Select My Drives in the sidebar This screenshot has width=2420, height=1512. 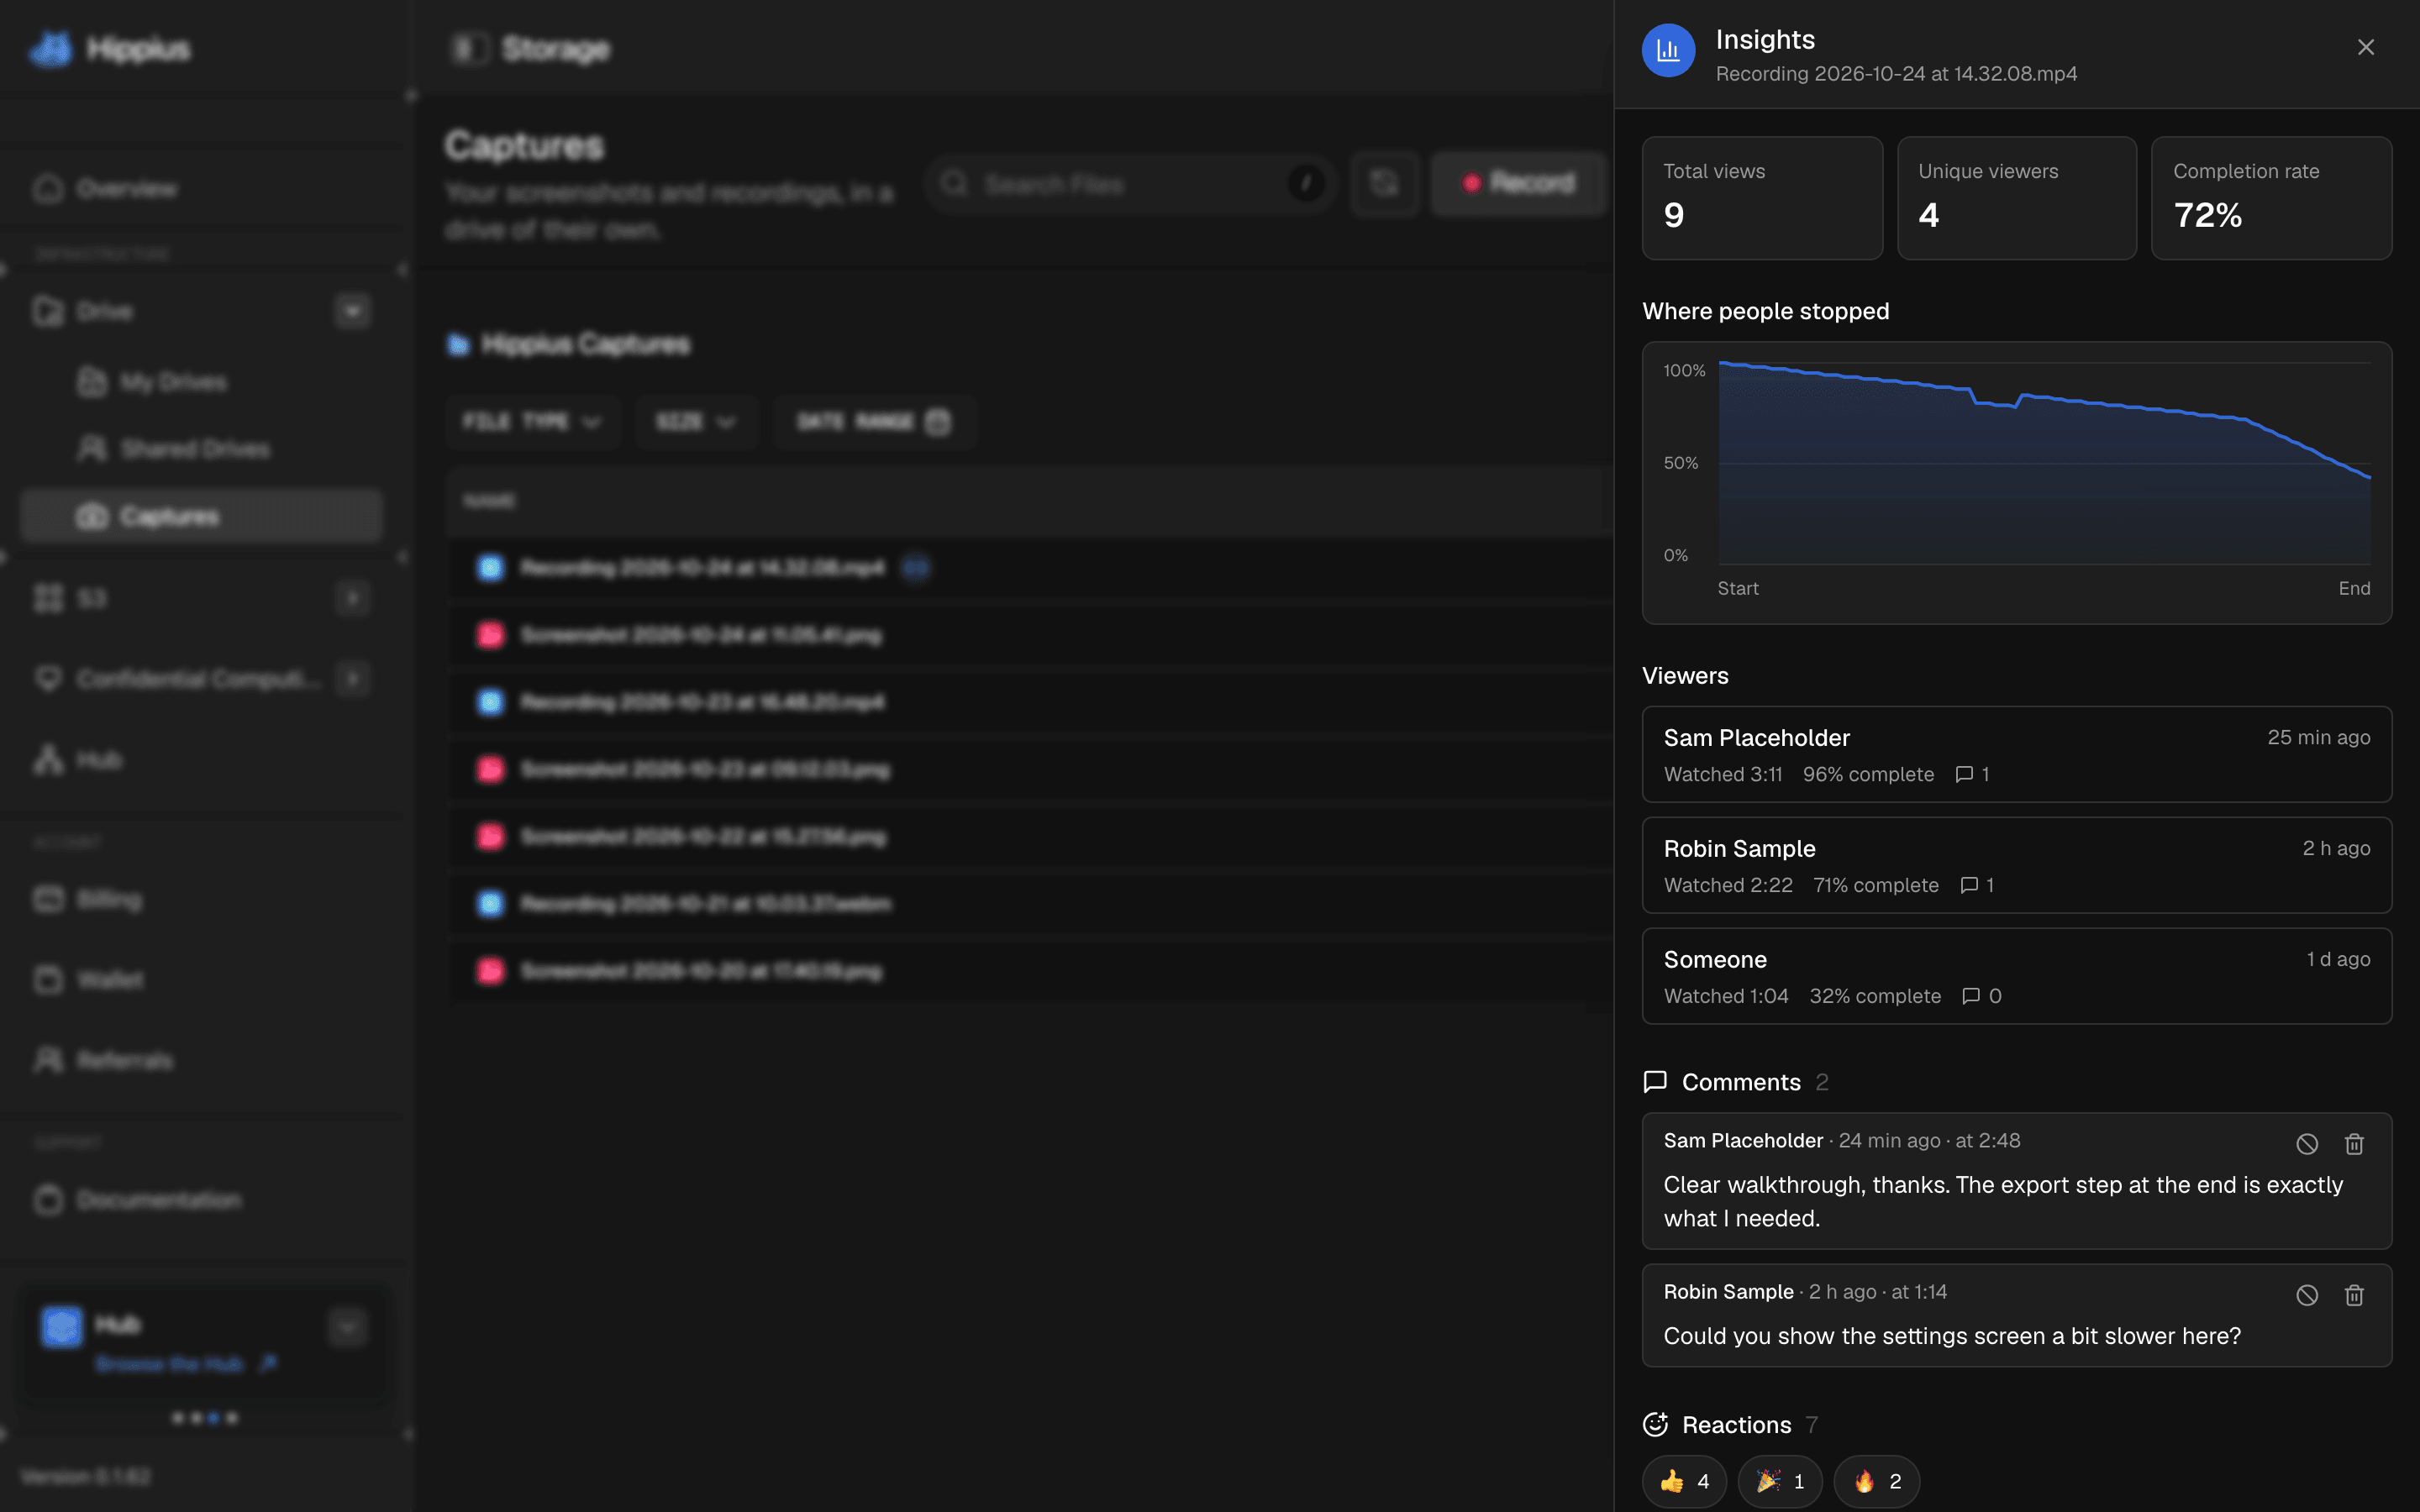pos(200,382)
